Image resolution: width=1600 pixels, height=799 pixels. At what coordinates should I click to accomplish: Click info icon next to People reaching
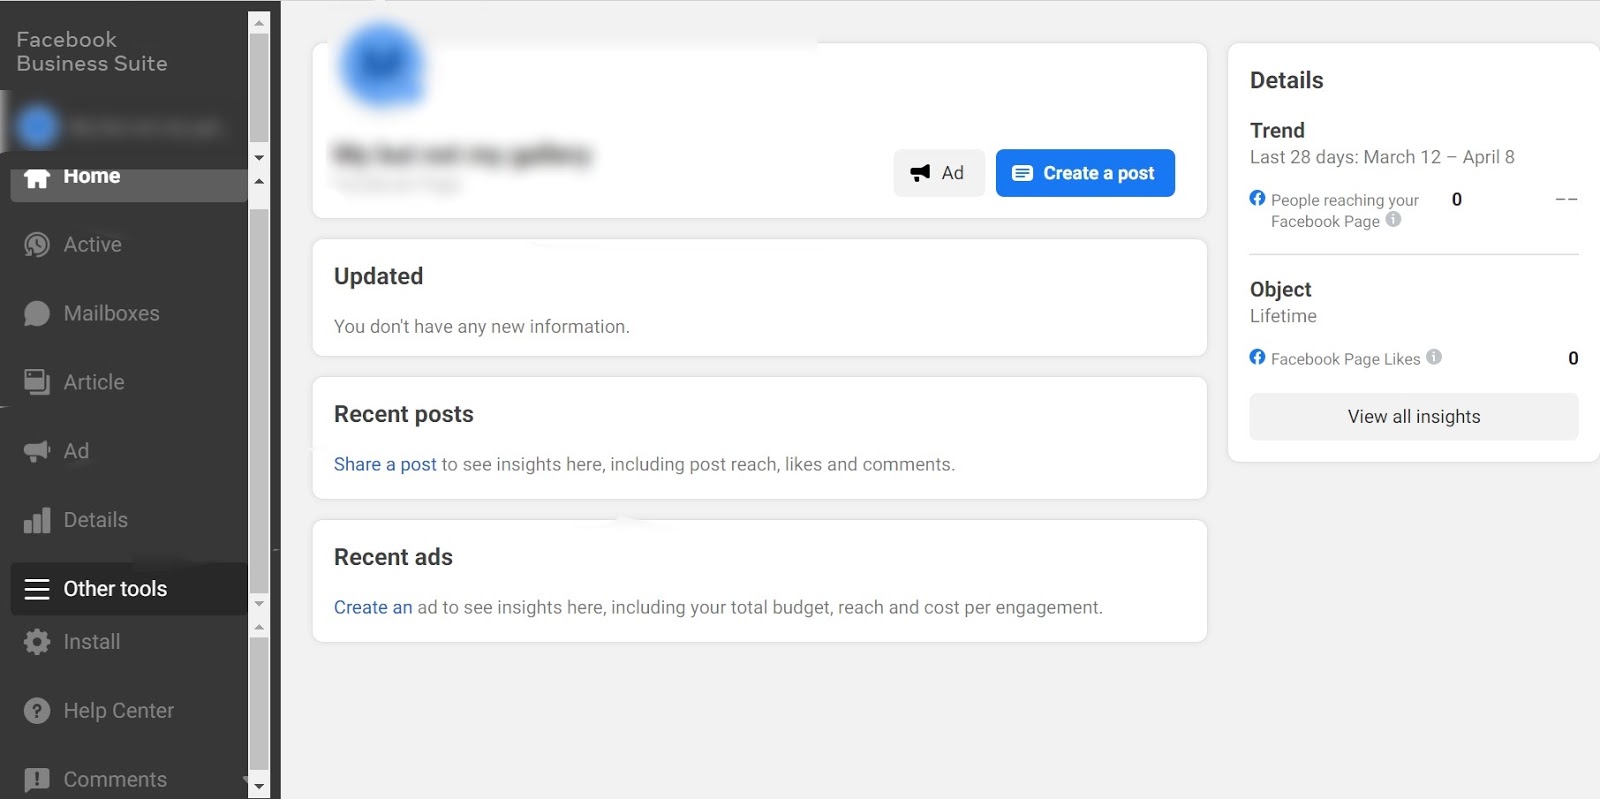point(1393,220)
